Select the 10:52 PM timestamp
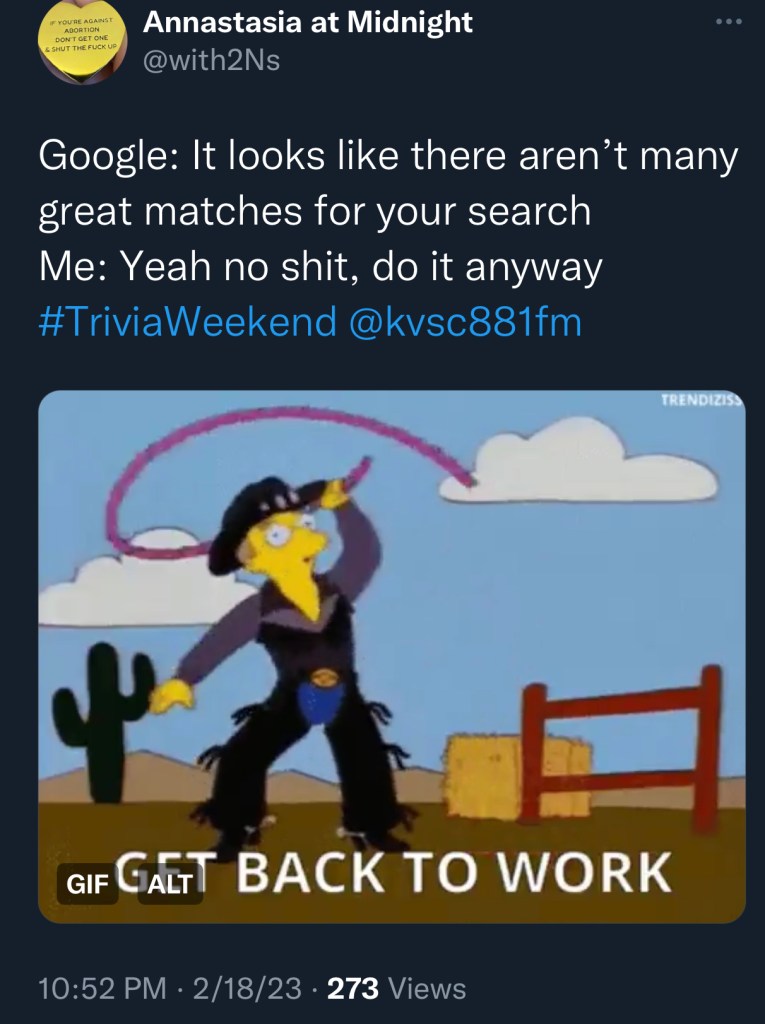 click(x=103, y=988)
